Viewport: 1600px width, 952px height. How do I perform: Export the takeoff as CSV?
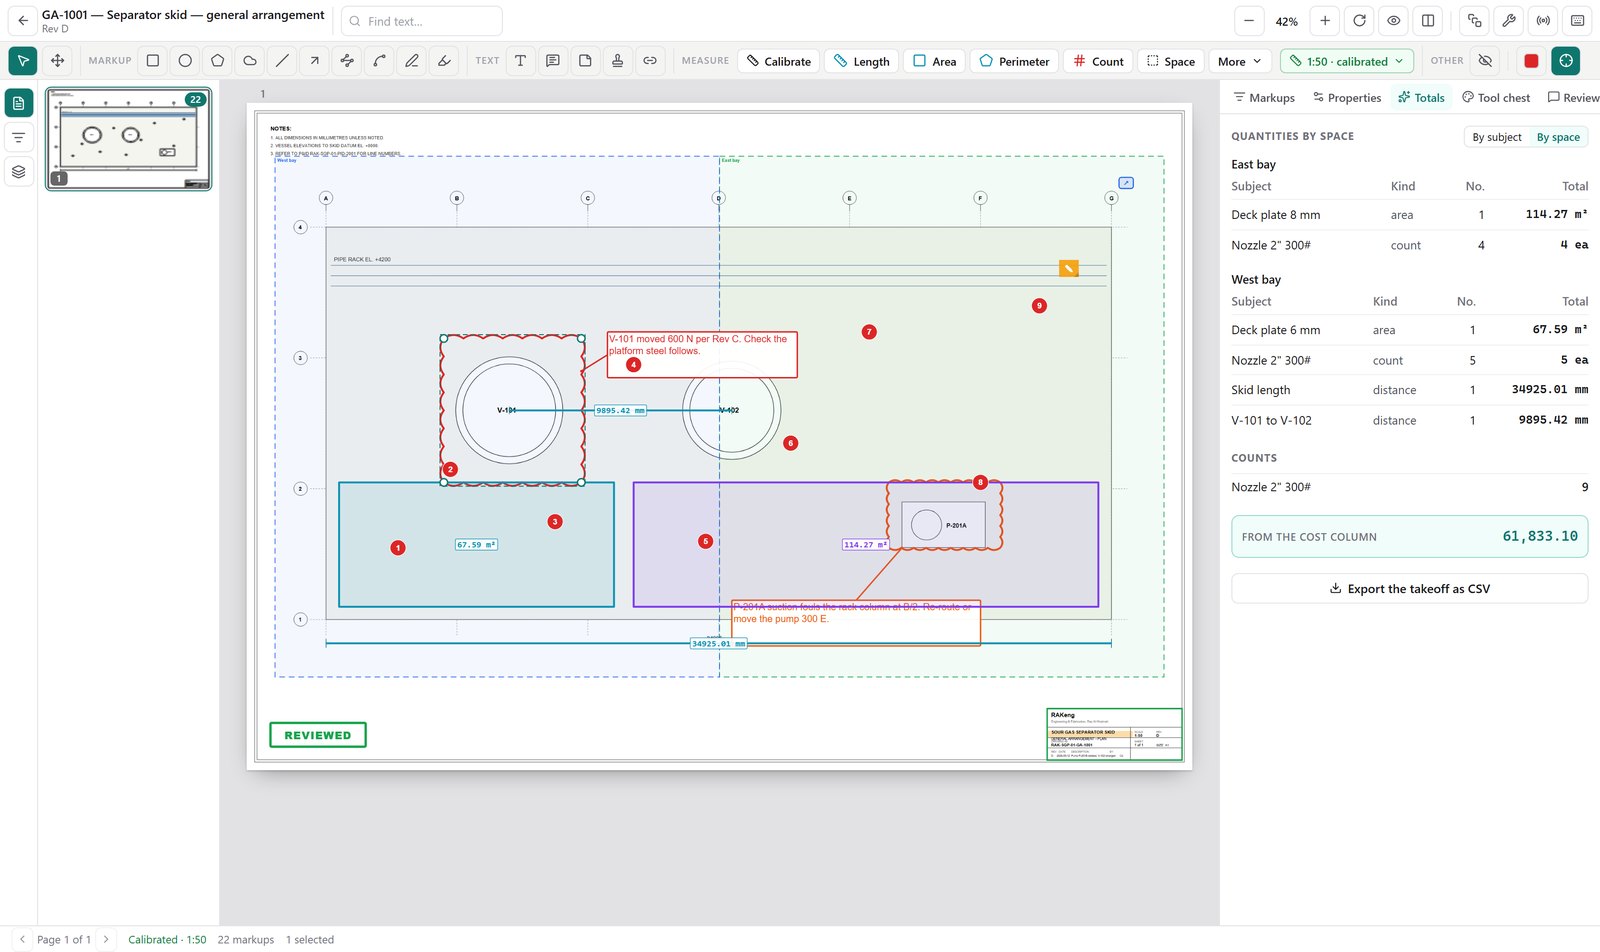[x=1409, y=589]
